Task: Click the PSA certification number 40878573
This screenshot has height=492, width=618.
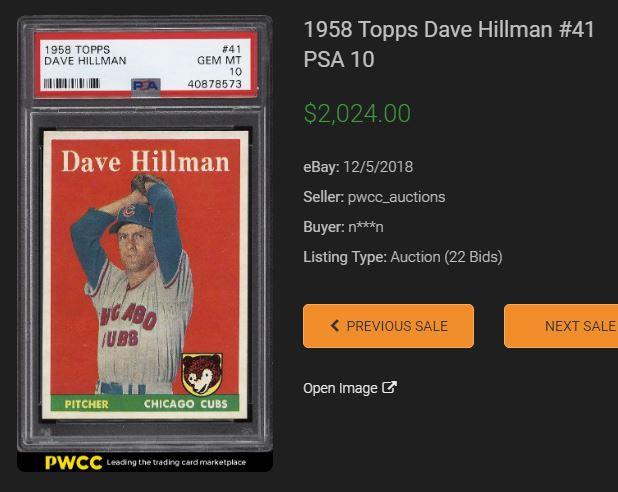Action: click(x=215, y=84)
